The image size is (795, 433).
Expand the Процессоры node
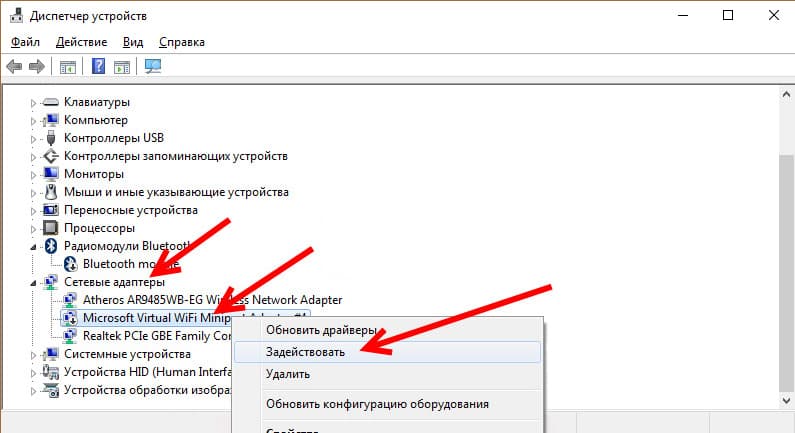pyautogui.click(x=33, y=229)
